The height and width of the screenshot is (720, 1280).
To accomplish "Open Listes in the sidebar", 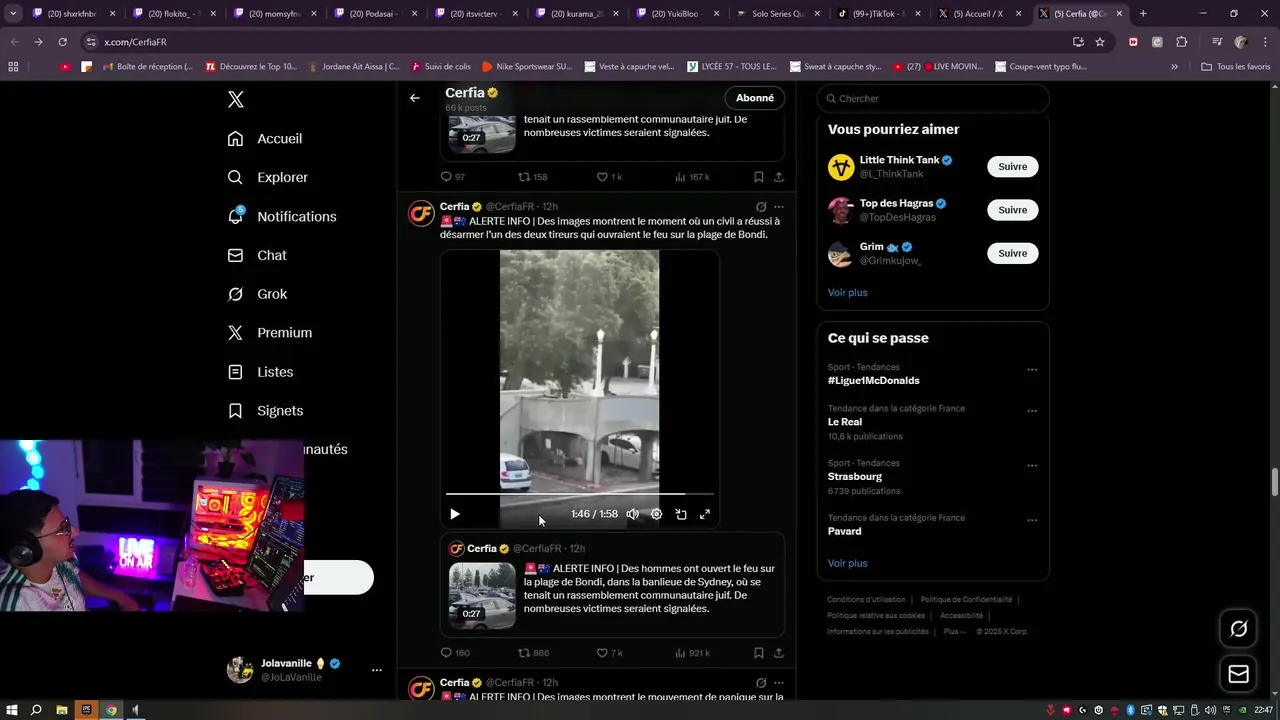I will pyautogui.click(x=260, y=372).
